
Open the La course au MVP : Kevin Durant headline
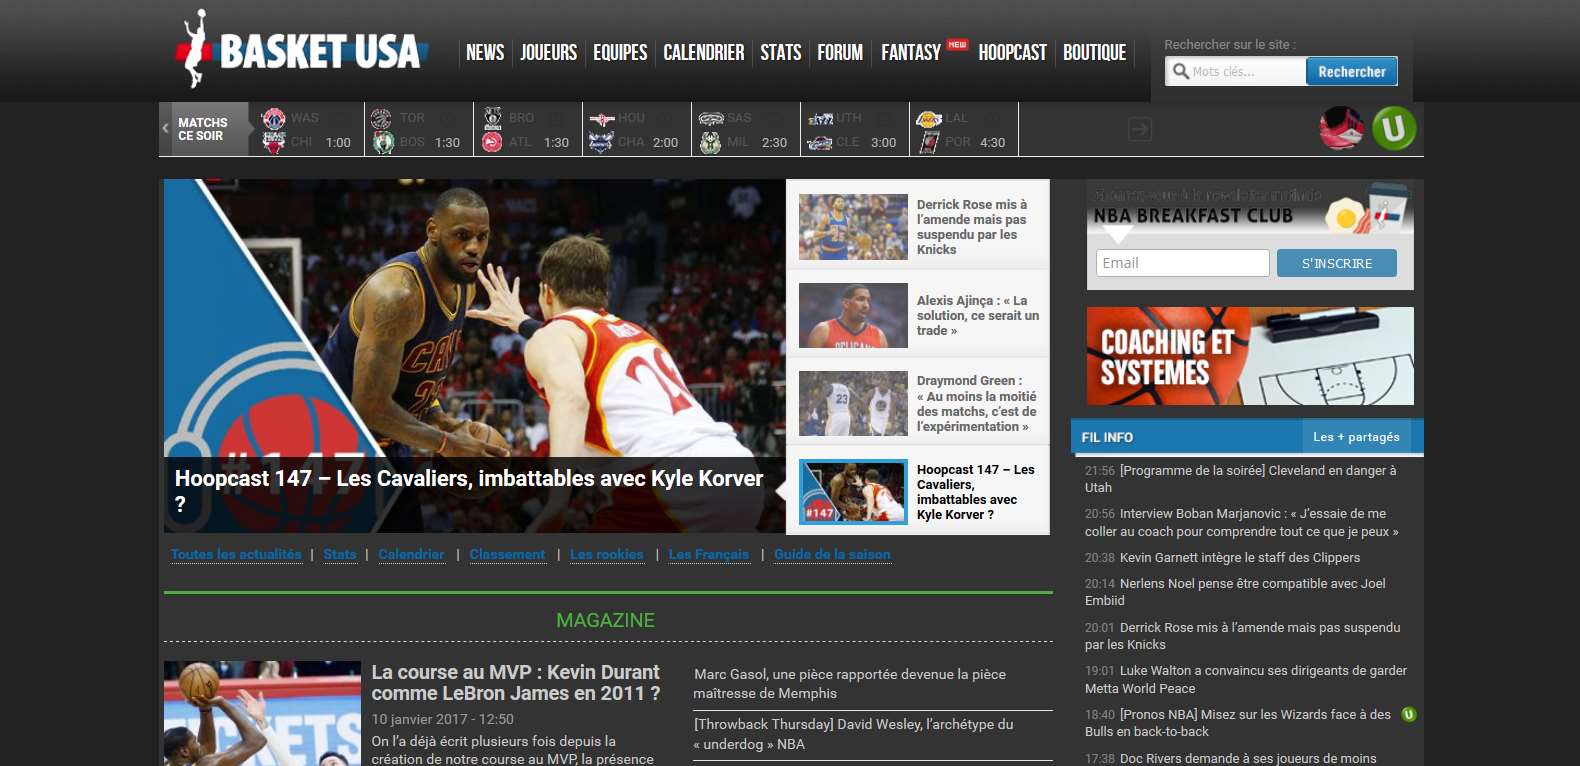[516, 683]
